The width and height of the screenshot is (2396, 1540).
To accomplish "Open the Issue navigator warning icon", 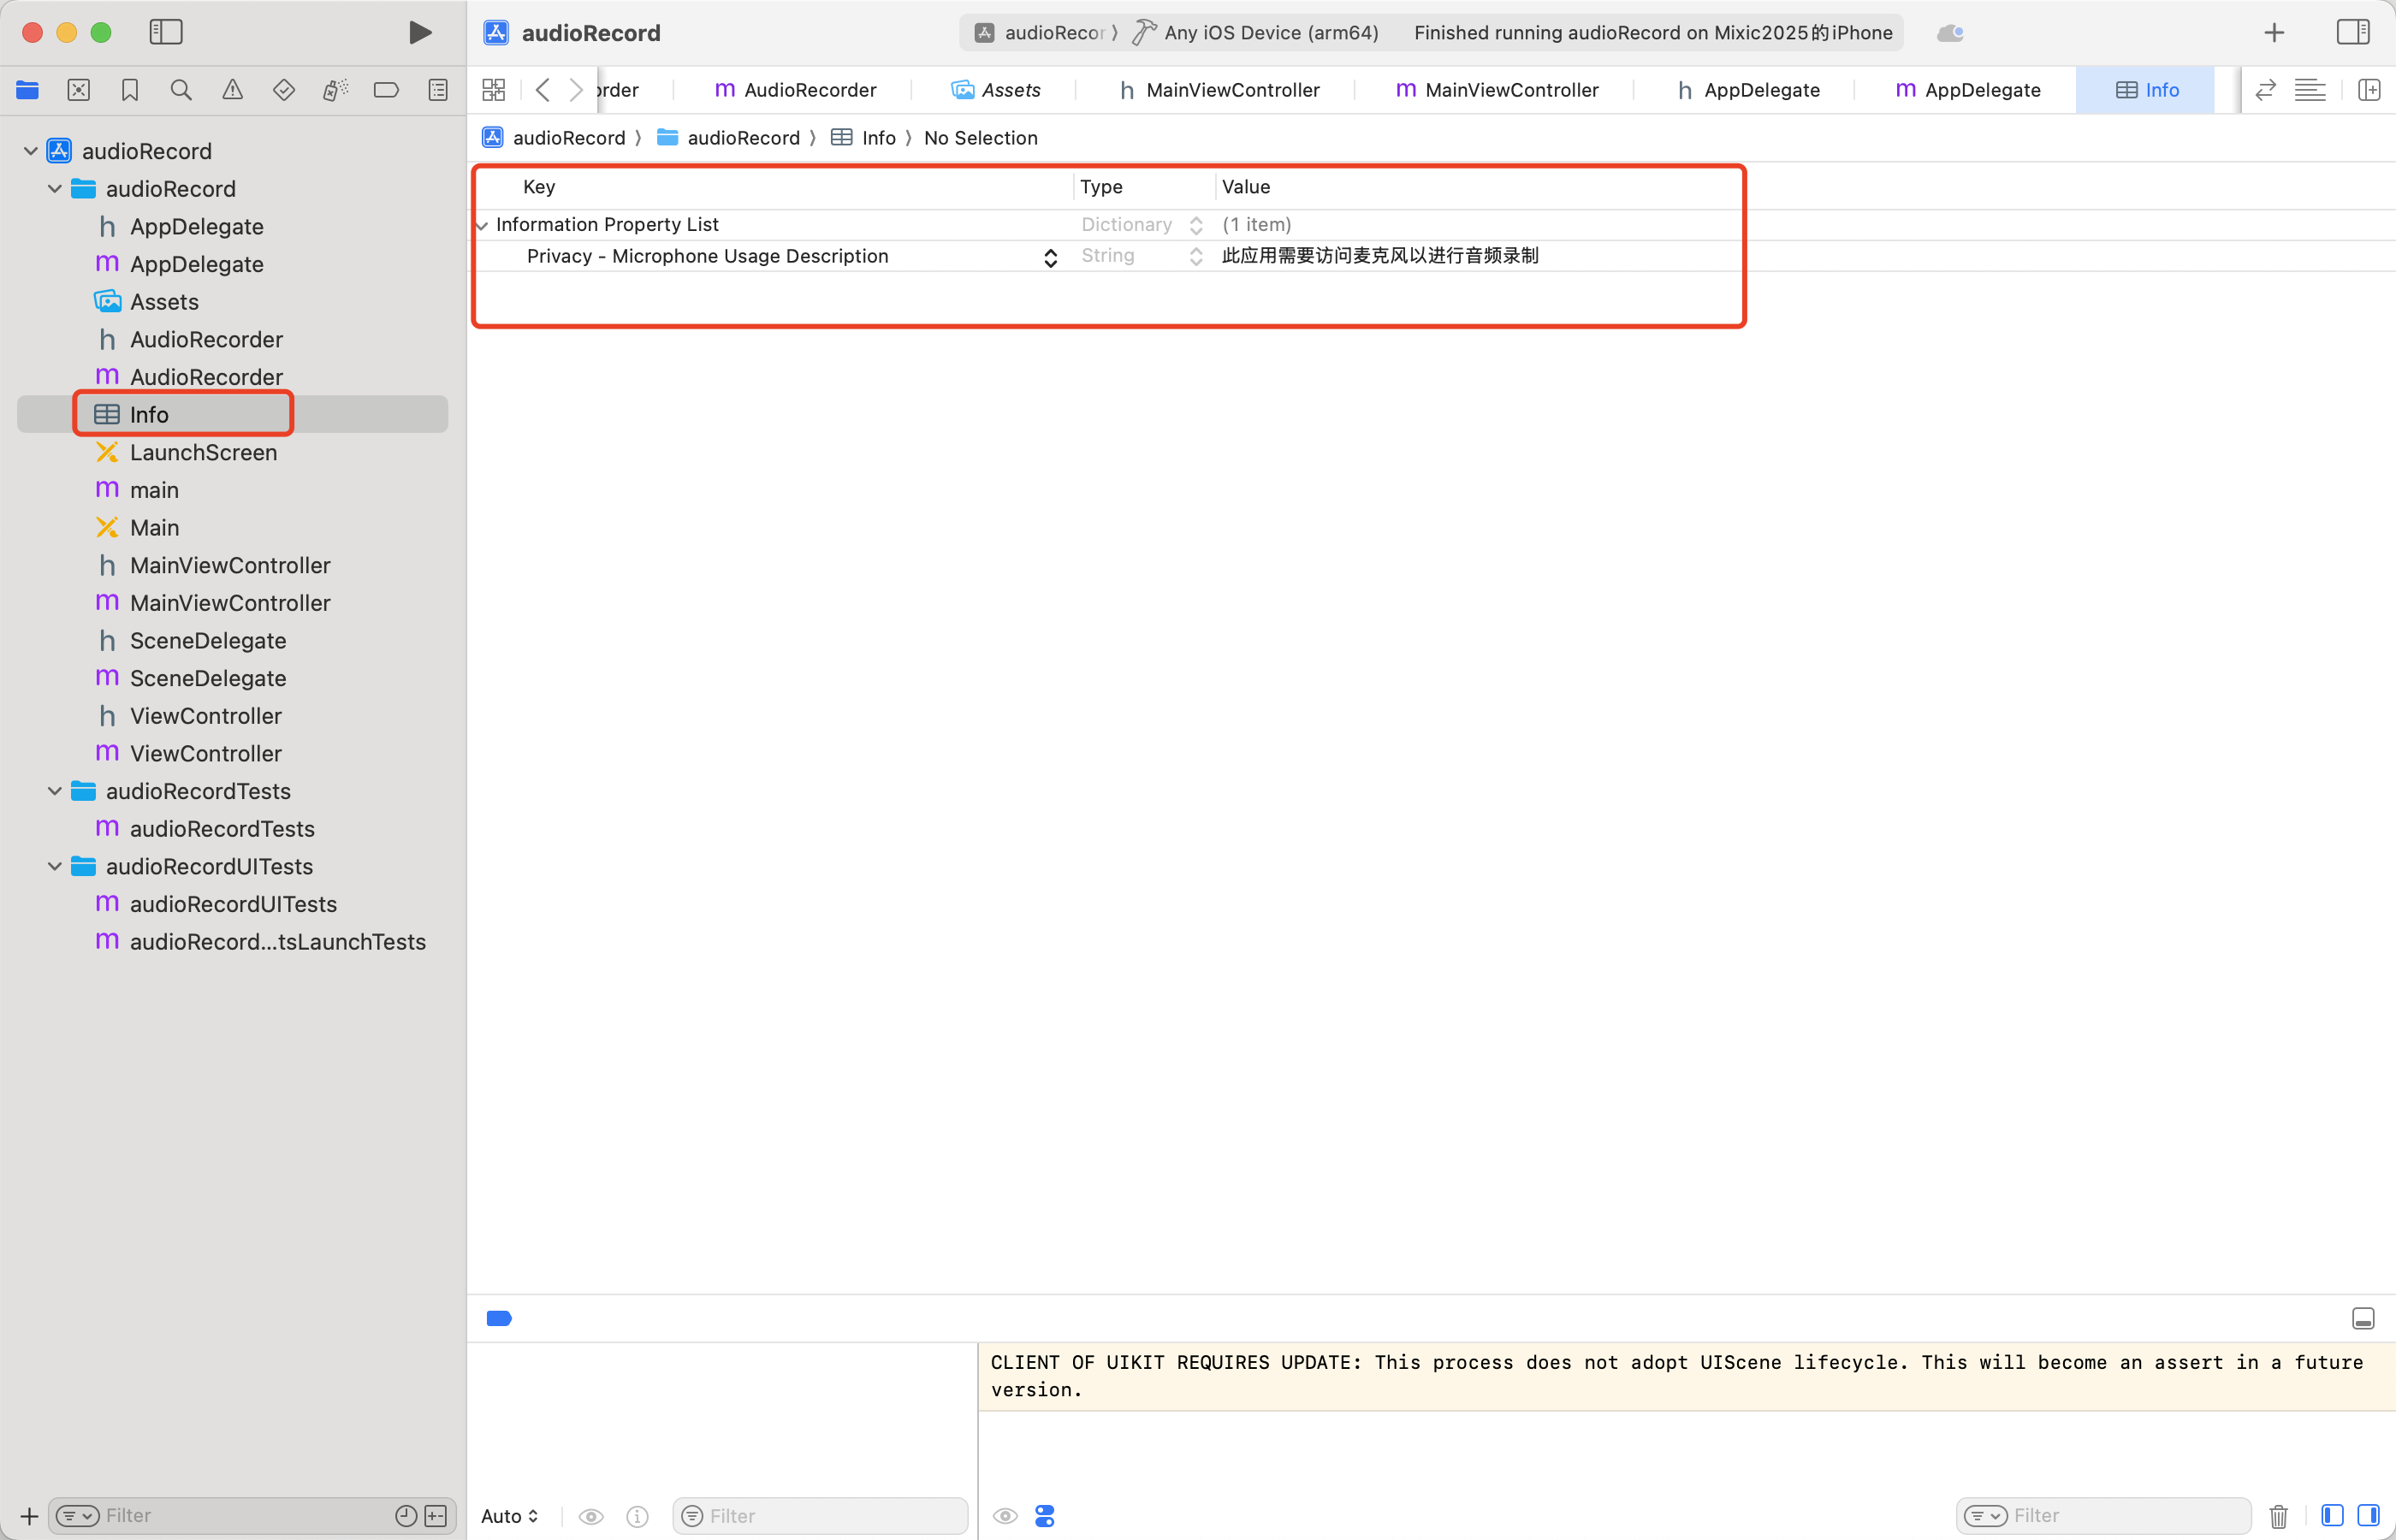I will tap(232, 90).
